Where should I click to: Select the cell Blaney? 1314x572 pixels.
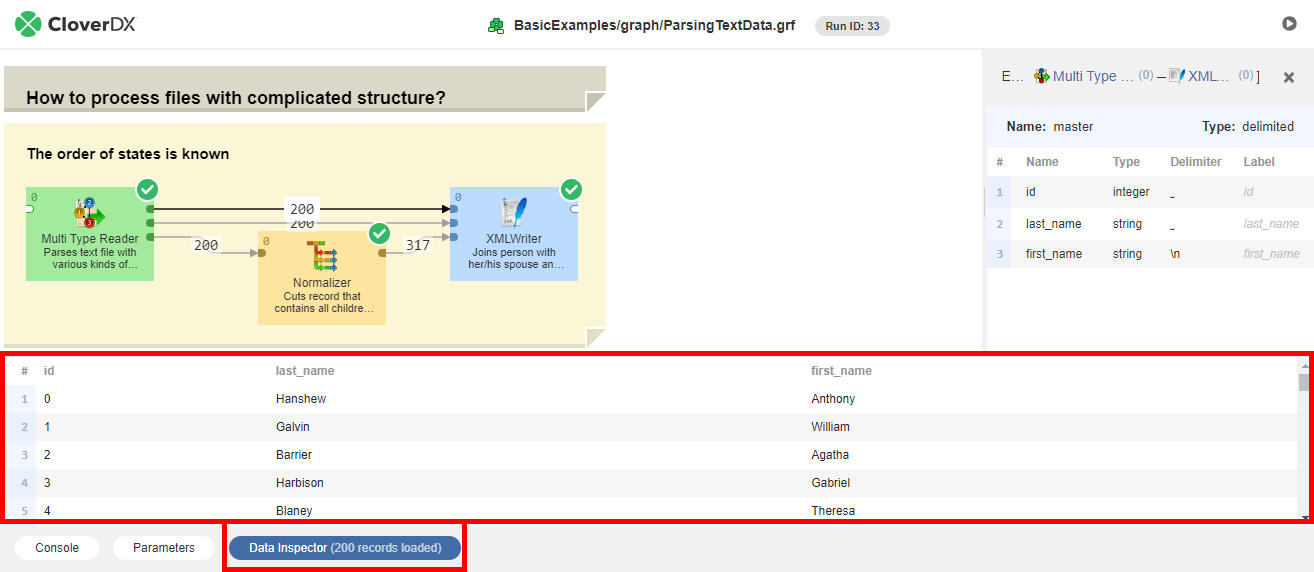(294, 511)
